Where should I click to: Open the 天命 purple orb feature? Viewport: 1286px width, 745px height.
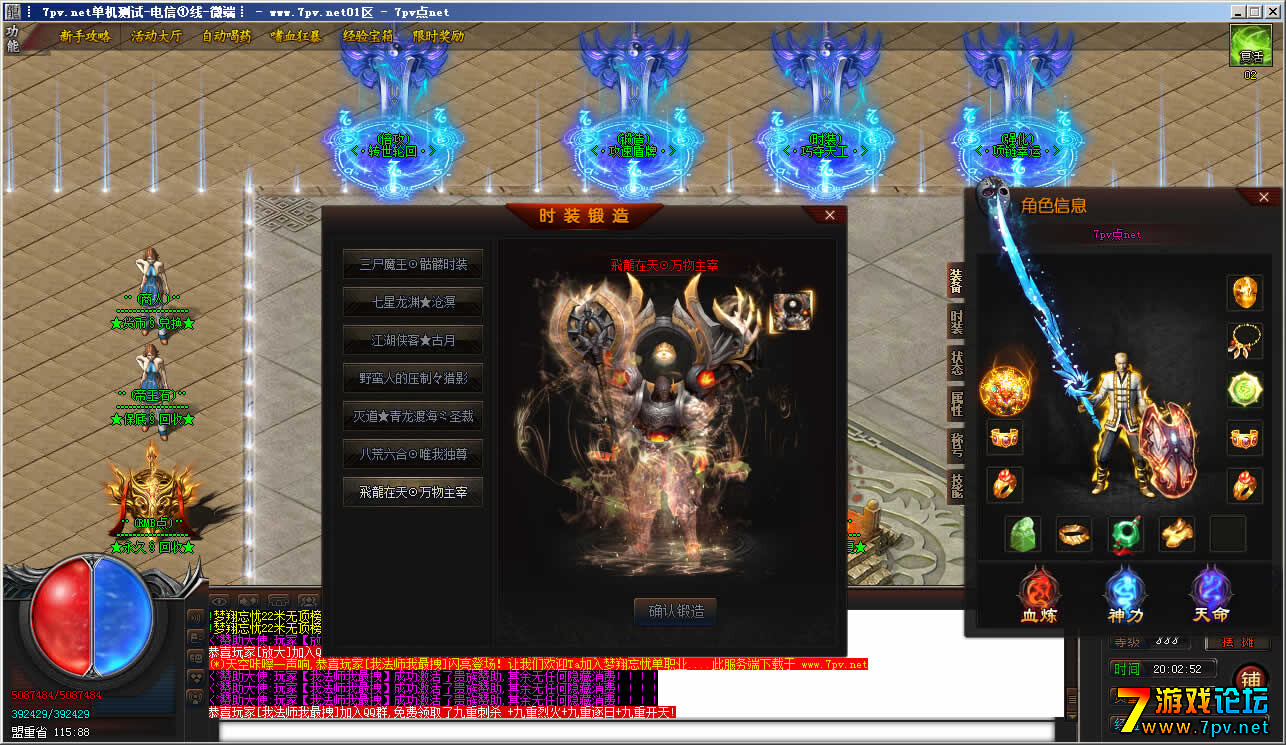pos(1209,594)
